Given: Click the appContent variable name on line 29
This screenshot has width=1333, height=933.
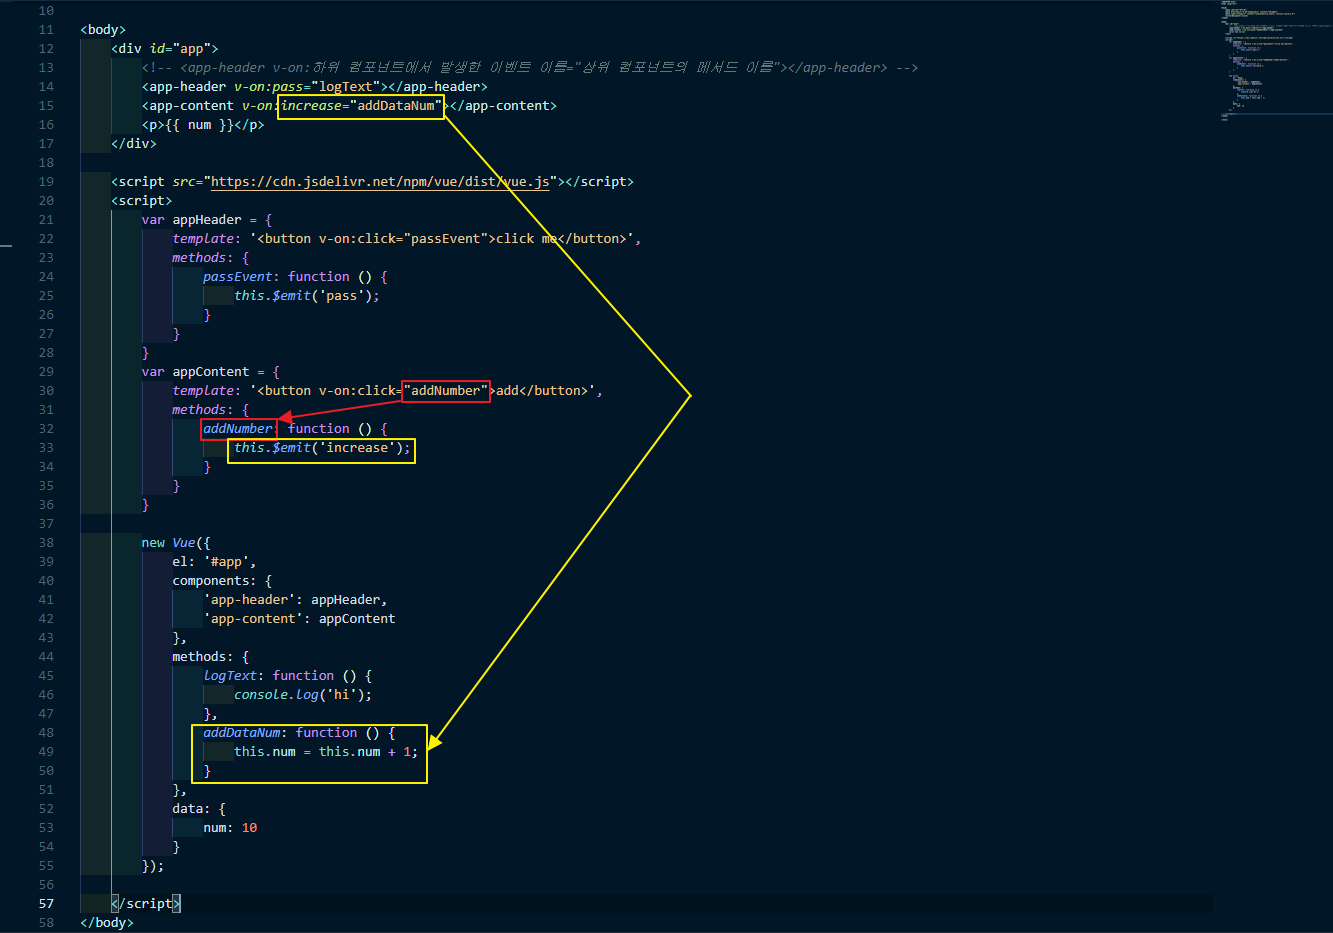Looking at the screenshot, I should [x=211, y=372].
